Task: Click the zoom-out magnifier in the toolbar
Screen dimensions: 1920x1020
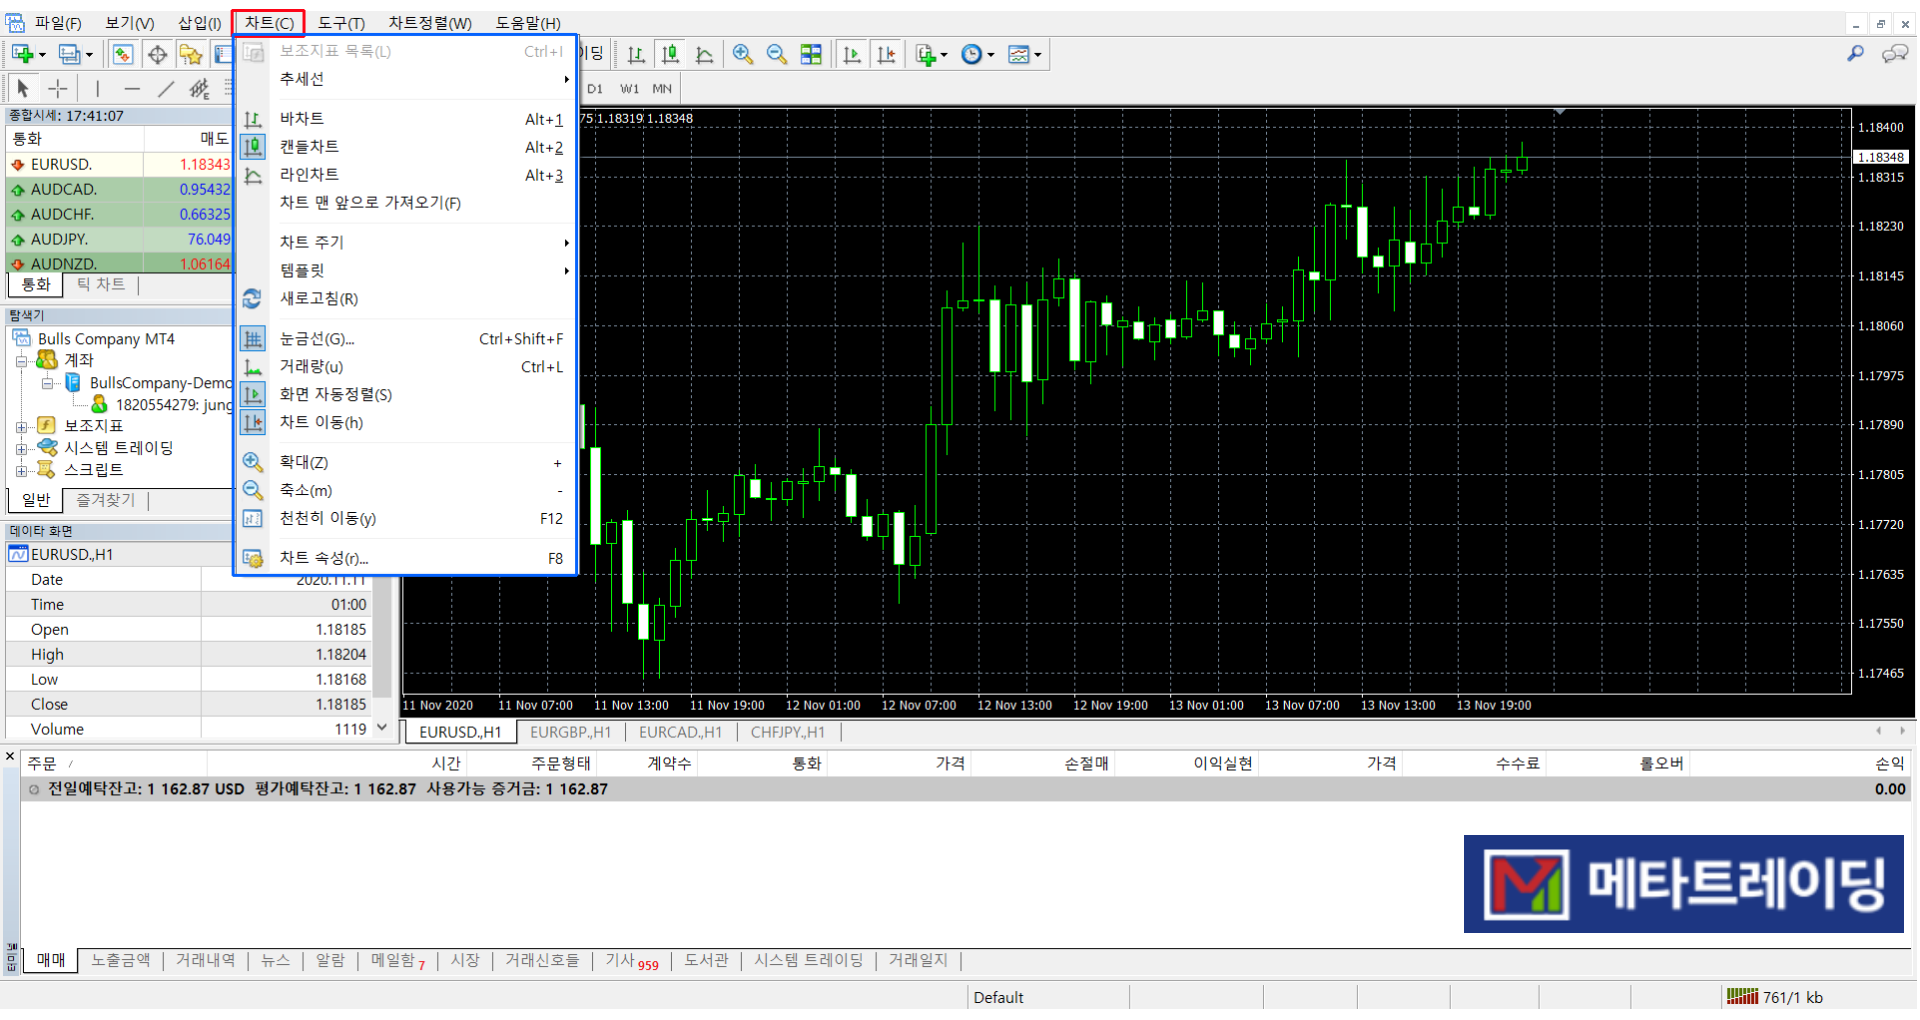Action: click(776, 55)
